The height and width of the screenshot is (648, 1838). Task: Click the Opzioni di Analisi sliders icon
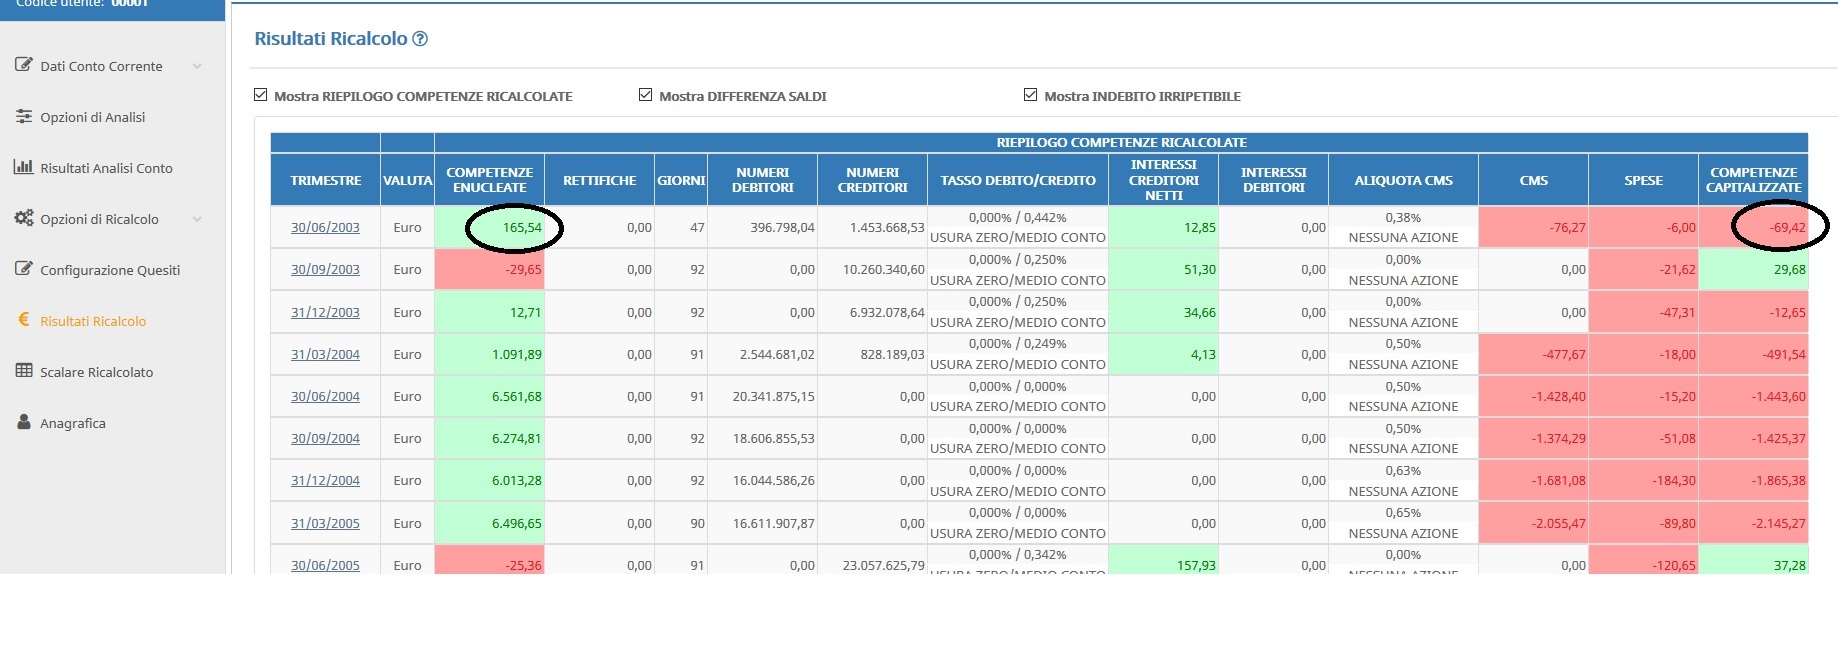pos(24,116)
